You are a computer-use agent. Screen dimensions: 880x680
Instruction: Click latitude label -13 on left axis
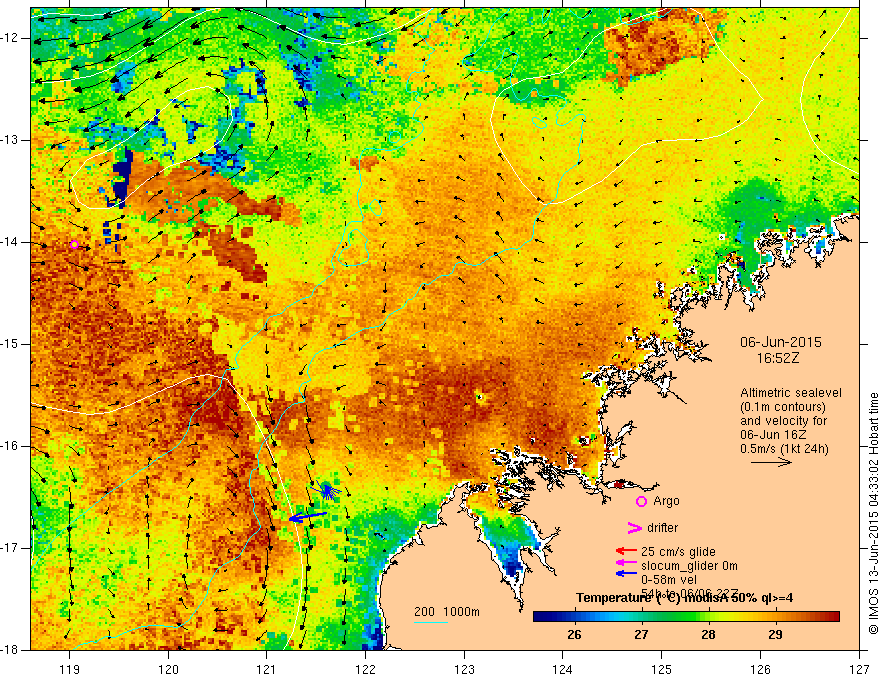coord(11,140)
